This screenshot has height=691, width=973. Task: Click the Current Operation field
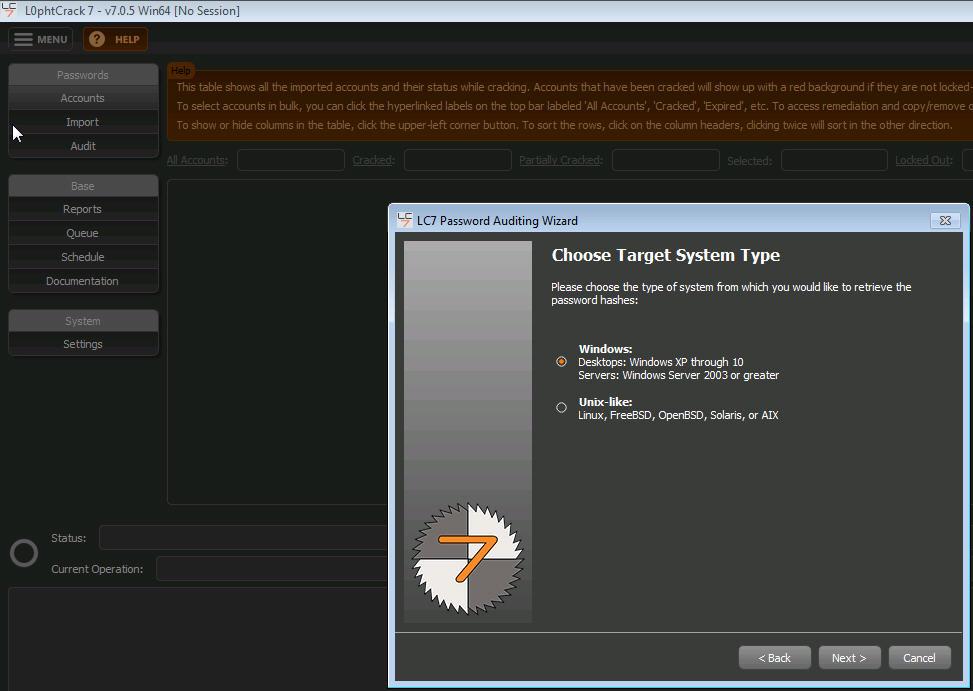pos(272,569)
